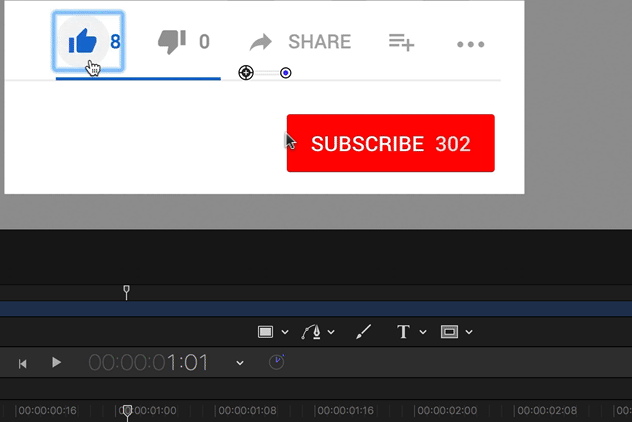Click ruler mark 00:00:00:16
The width and height of the screenshot is (632, 422).
pyautogui.click(x=47, y=411)
